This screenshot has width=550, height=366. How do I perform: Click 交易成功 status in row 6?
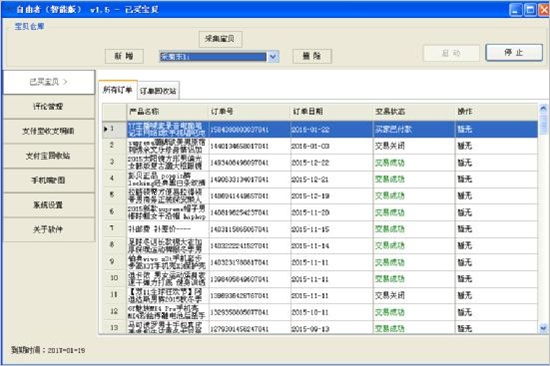390,213
